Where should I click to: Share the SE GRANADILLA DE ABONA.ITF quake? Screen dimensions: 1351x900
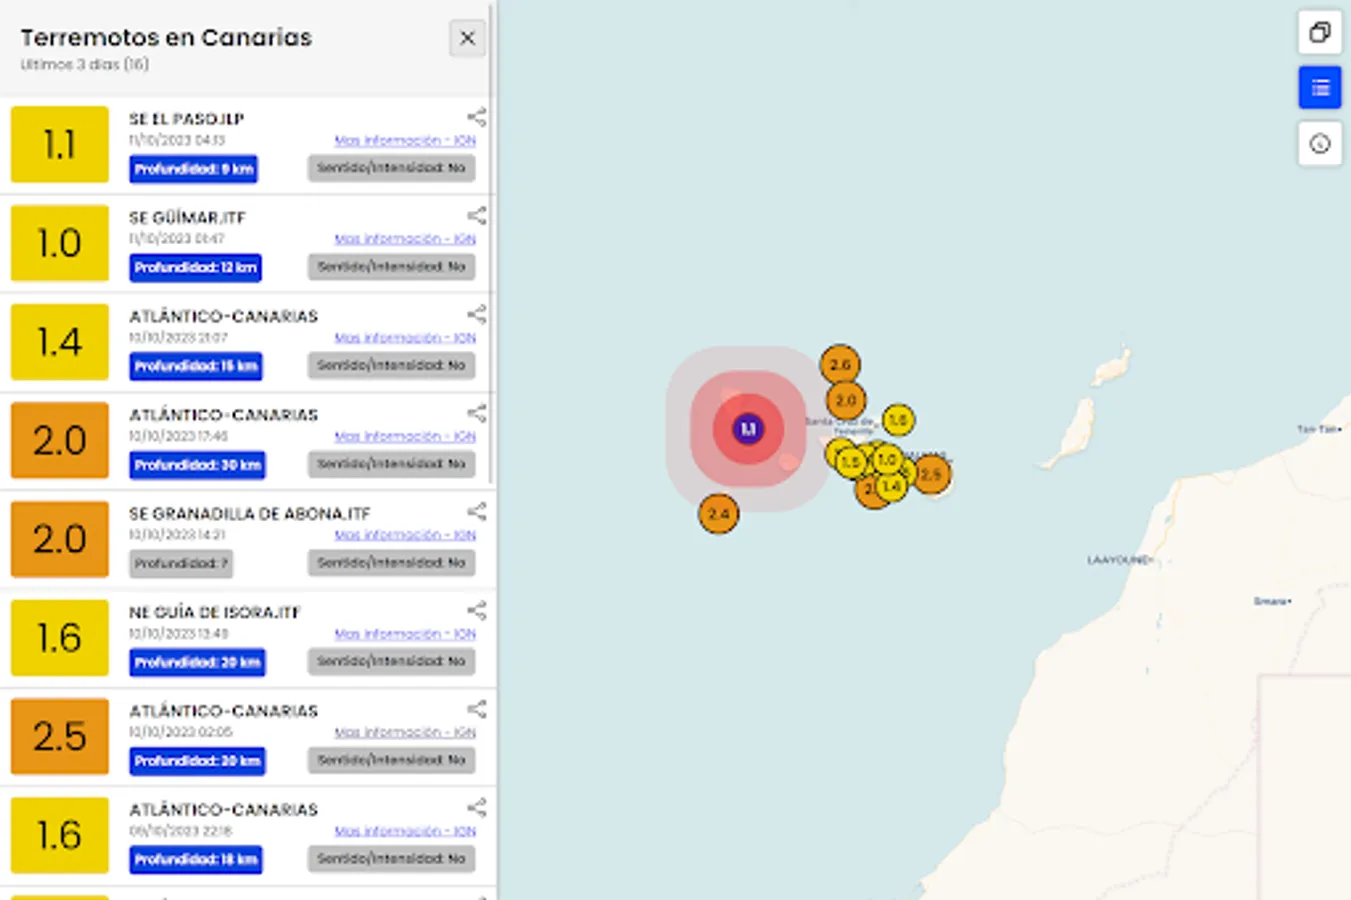pyautogui.click(x=476, y=511)
